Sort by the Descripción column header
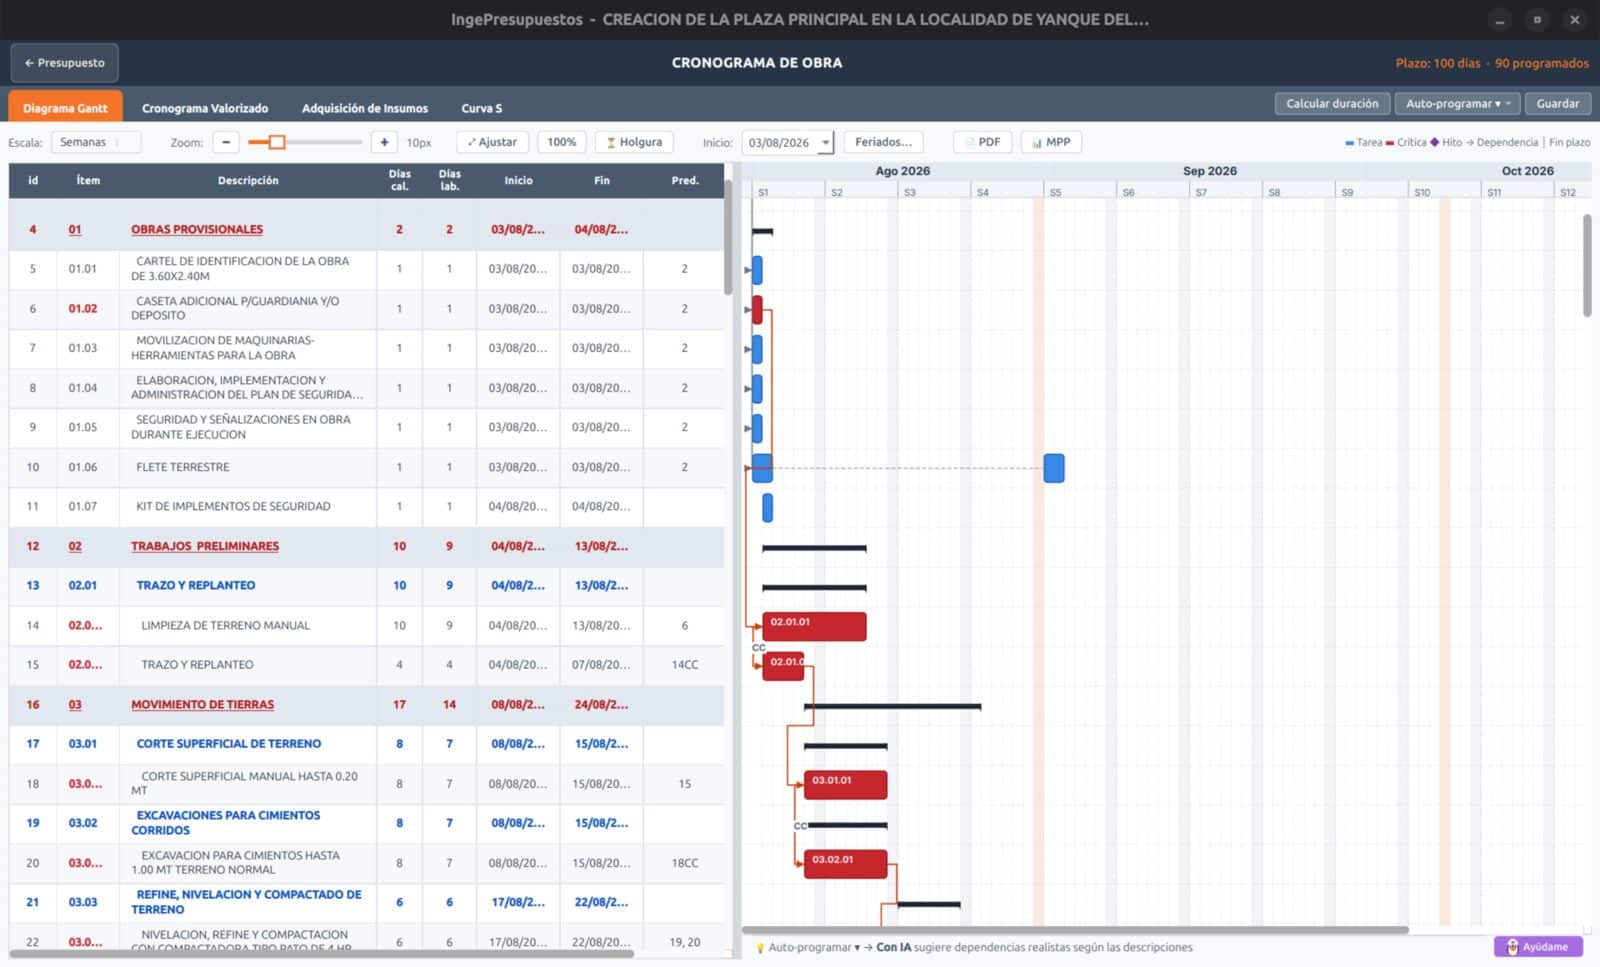The width and height of the screenshot is (1600, 967). coord(248,181)
